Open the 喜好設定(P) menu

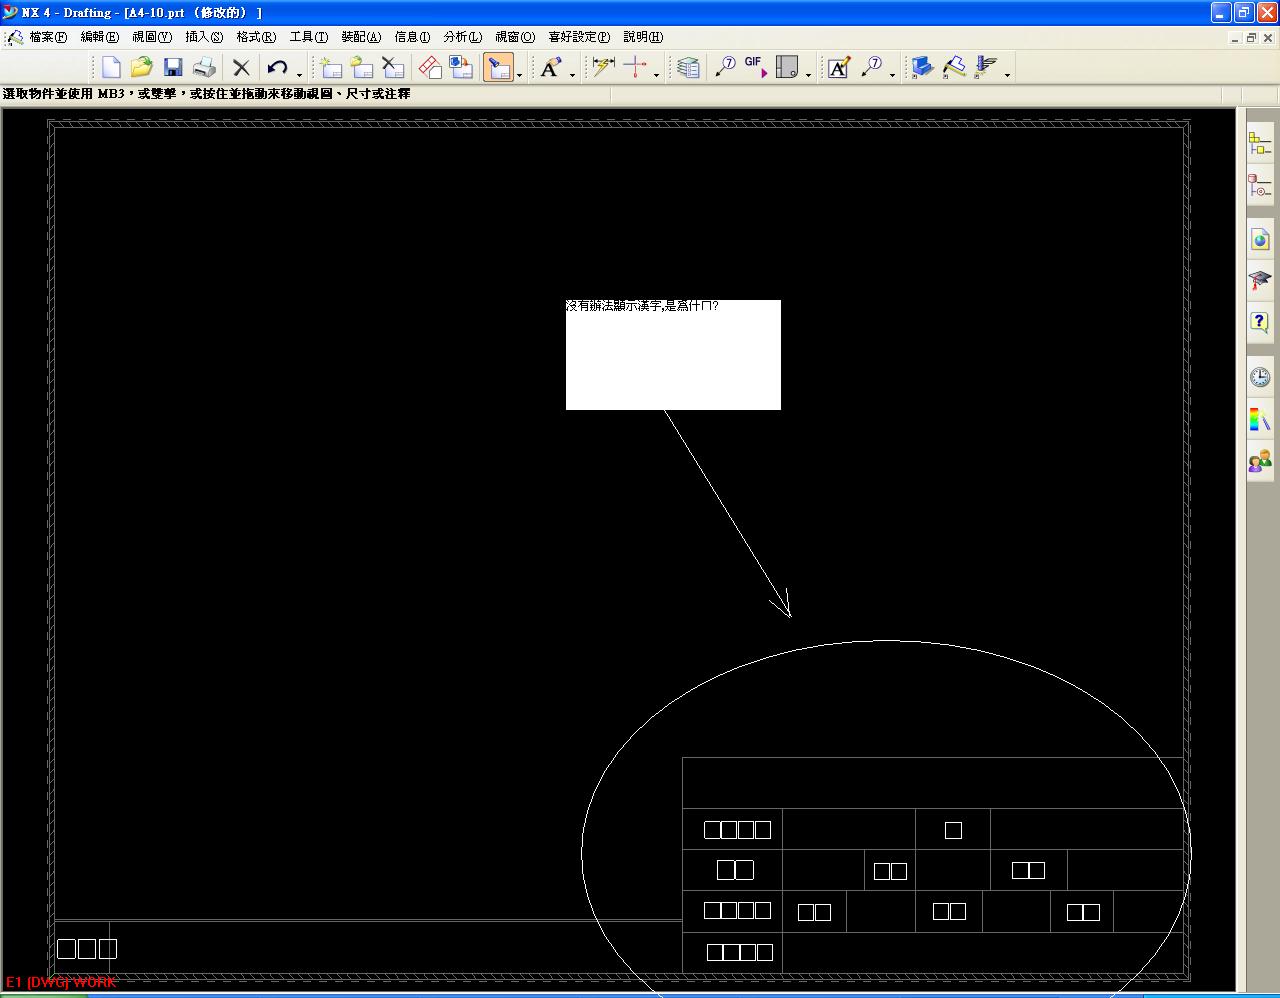click(x=579, y=37)
